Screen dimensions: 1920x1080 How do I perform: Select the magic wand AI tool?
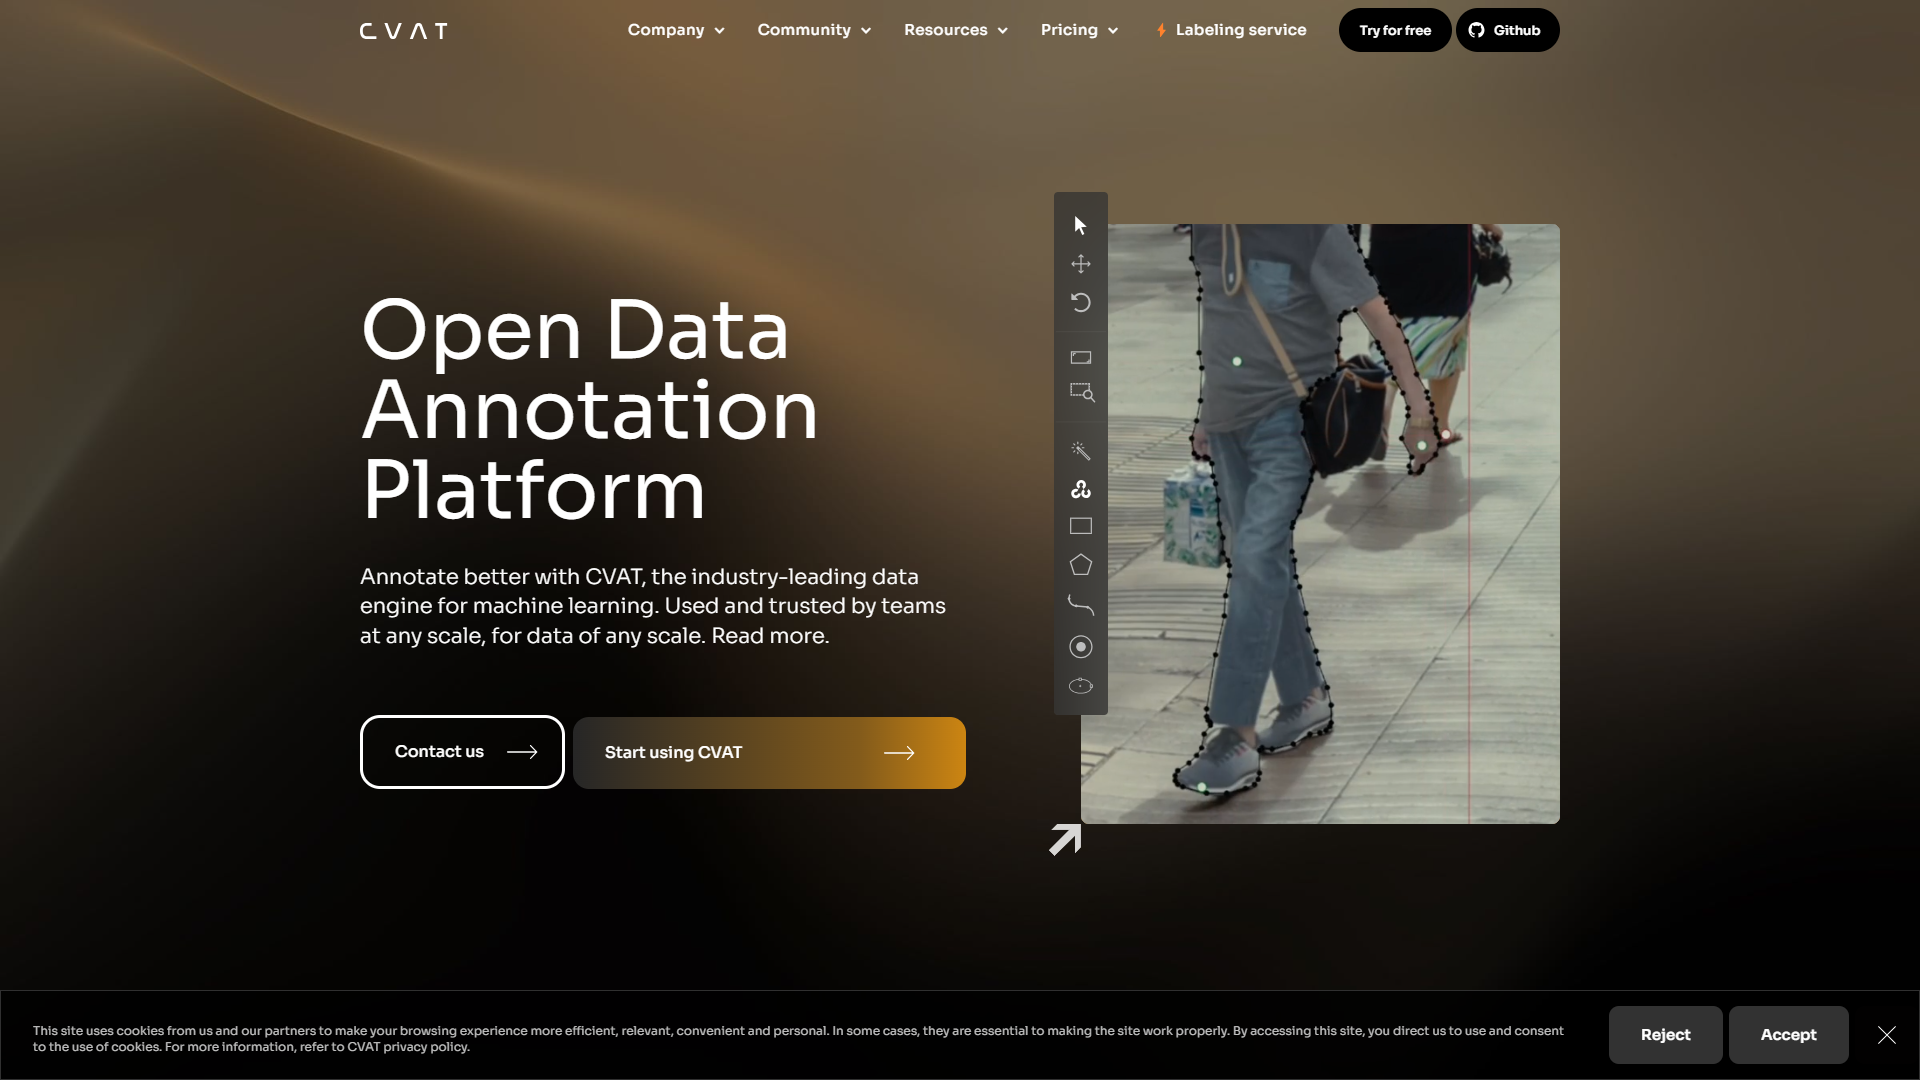pyautogui.click(x=1080, y=452)
